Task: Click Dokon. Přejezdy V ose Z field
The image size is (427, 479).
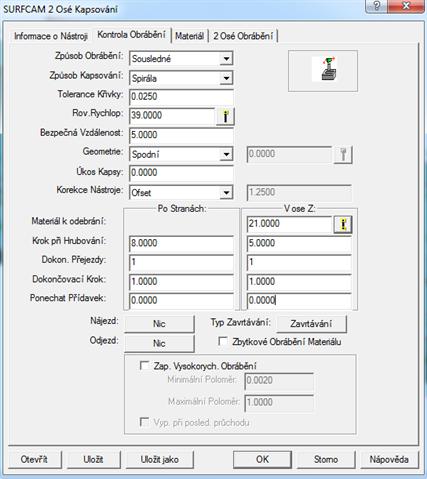Action: pos(299,262)
